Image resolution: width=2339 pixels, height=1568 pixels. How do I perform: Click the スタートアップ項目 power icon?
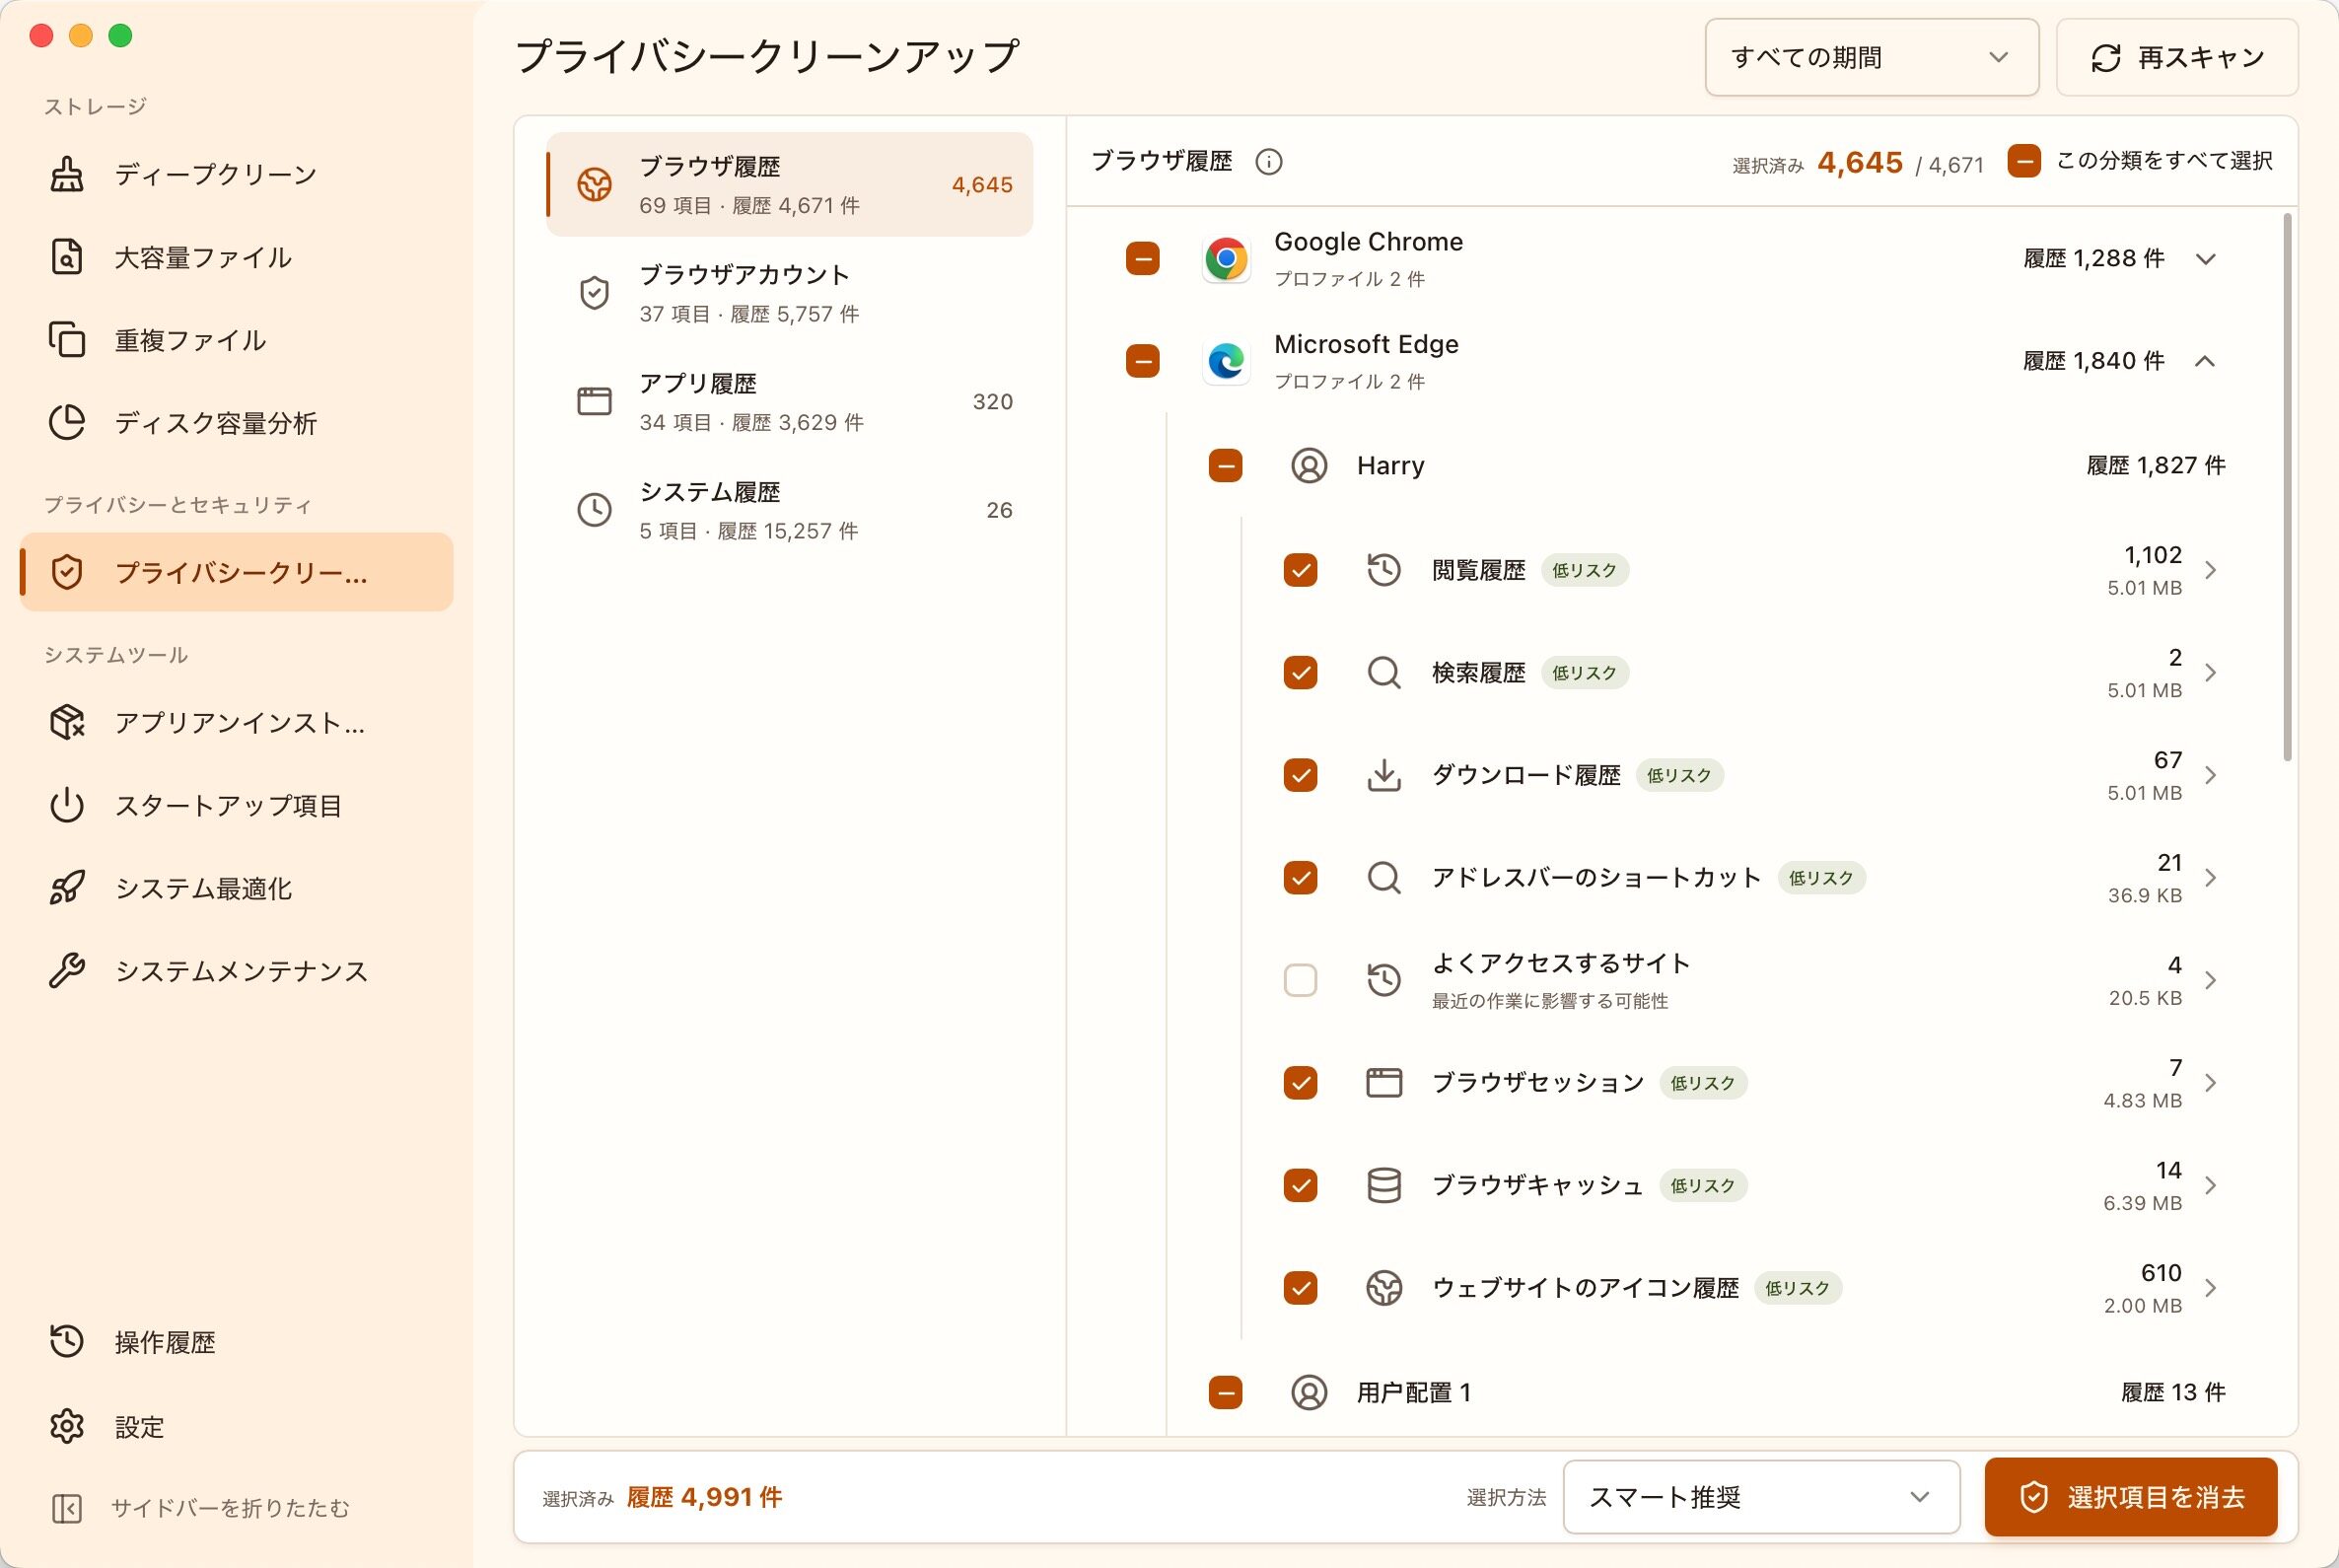pyautogui.click(x=67, y=805)
